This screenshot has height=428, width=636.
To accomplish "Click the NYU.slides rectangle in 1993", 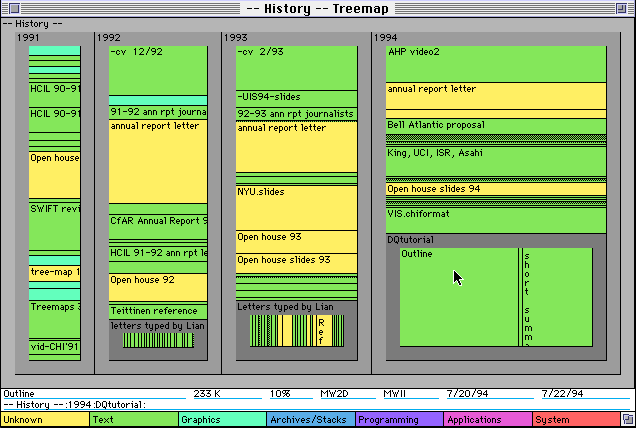I will pos(297,208).
